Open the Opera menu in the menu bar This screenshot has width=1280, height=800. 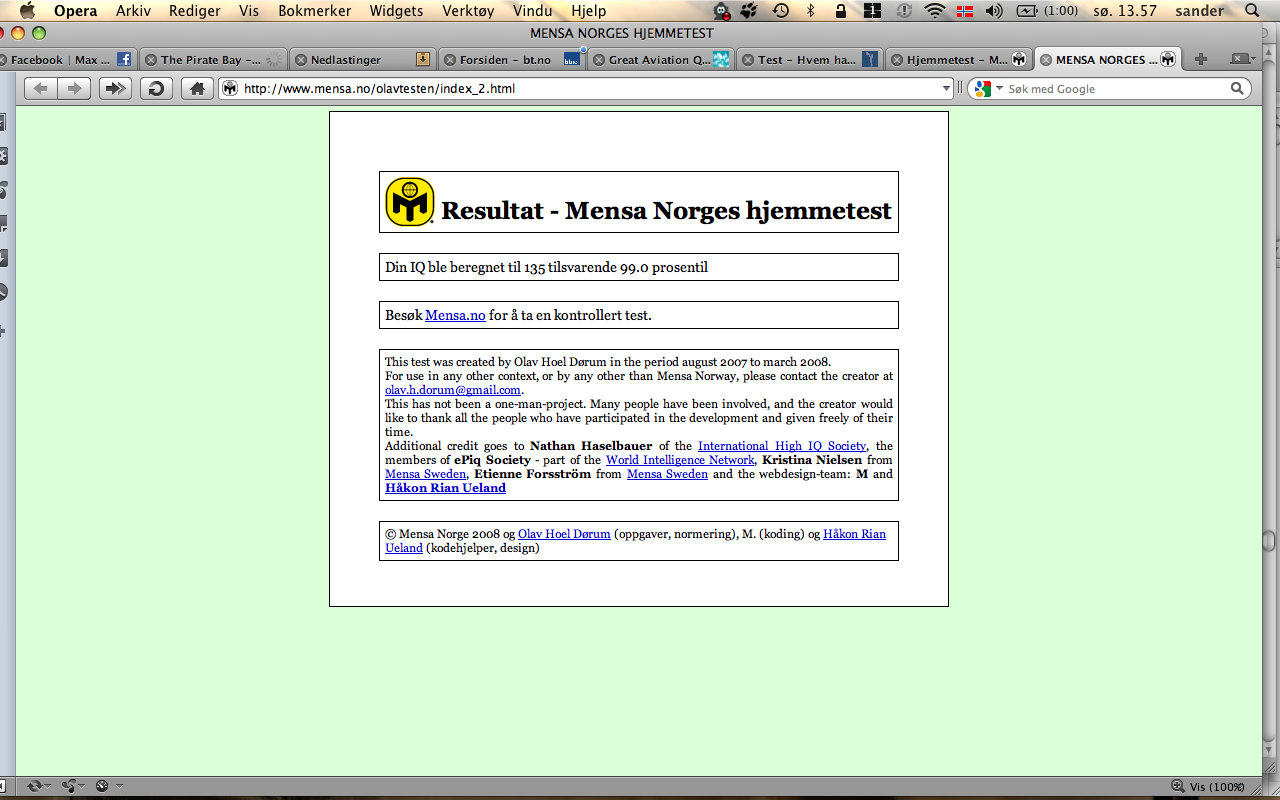coord(76,11)
